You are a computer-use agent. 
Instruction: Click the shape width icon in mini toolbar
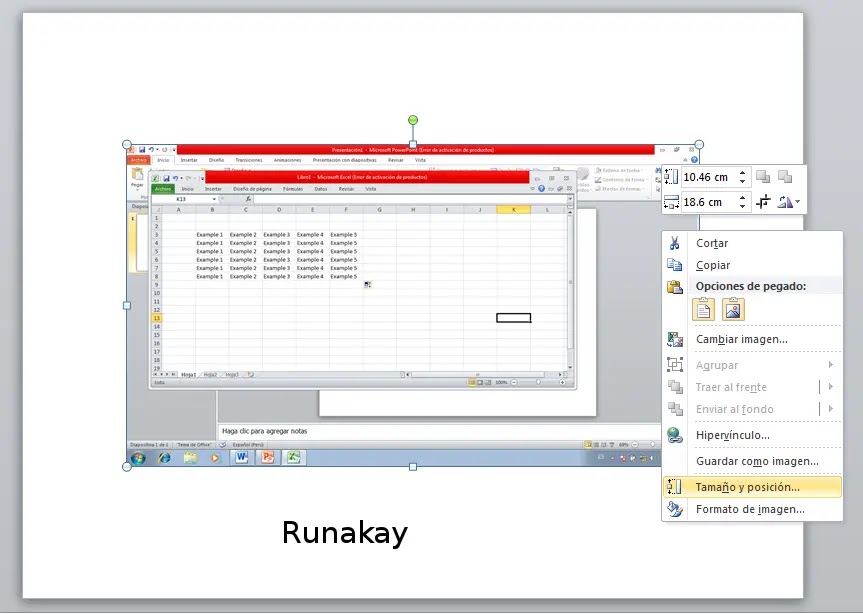point(671,202)
